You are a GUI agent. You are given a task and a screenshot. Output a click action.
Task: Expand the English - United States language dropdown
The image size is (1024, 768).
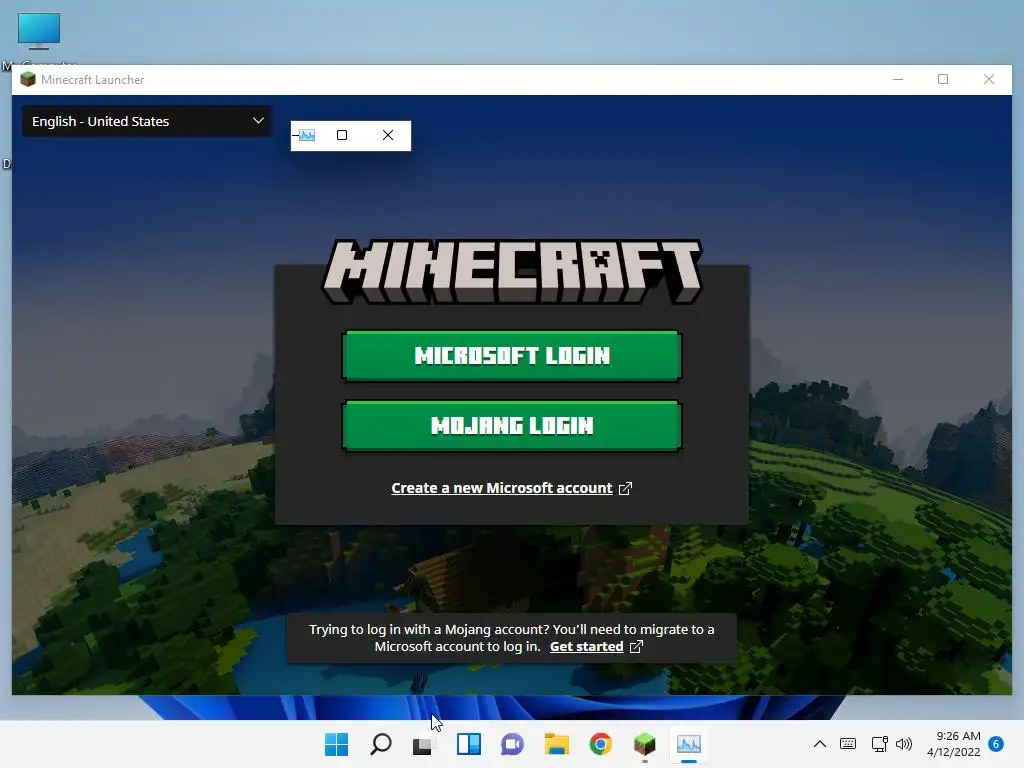[x=147, y=121]
